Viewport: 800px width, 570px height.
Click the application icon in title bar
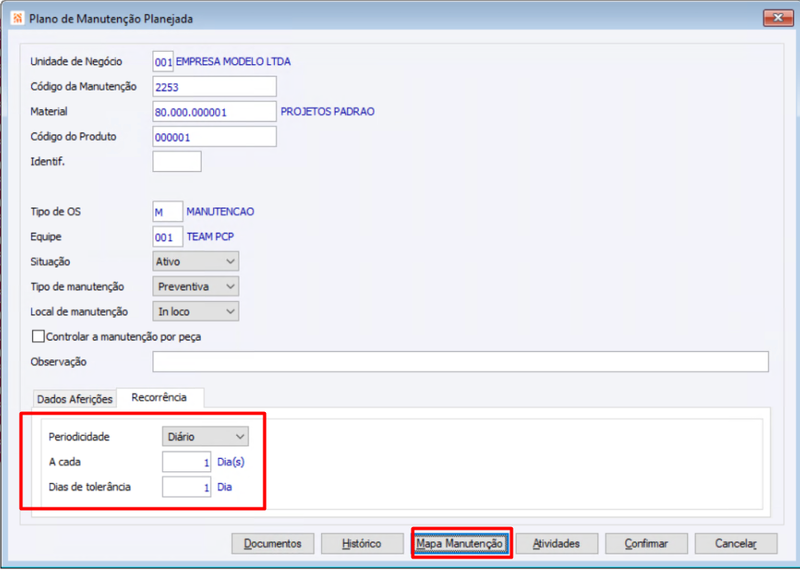(x=17, y=19)
